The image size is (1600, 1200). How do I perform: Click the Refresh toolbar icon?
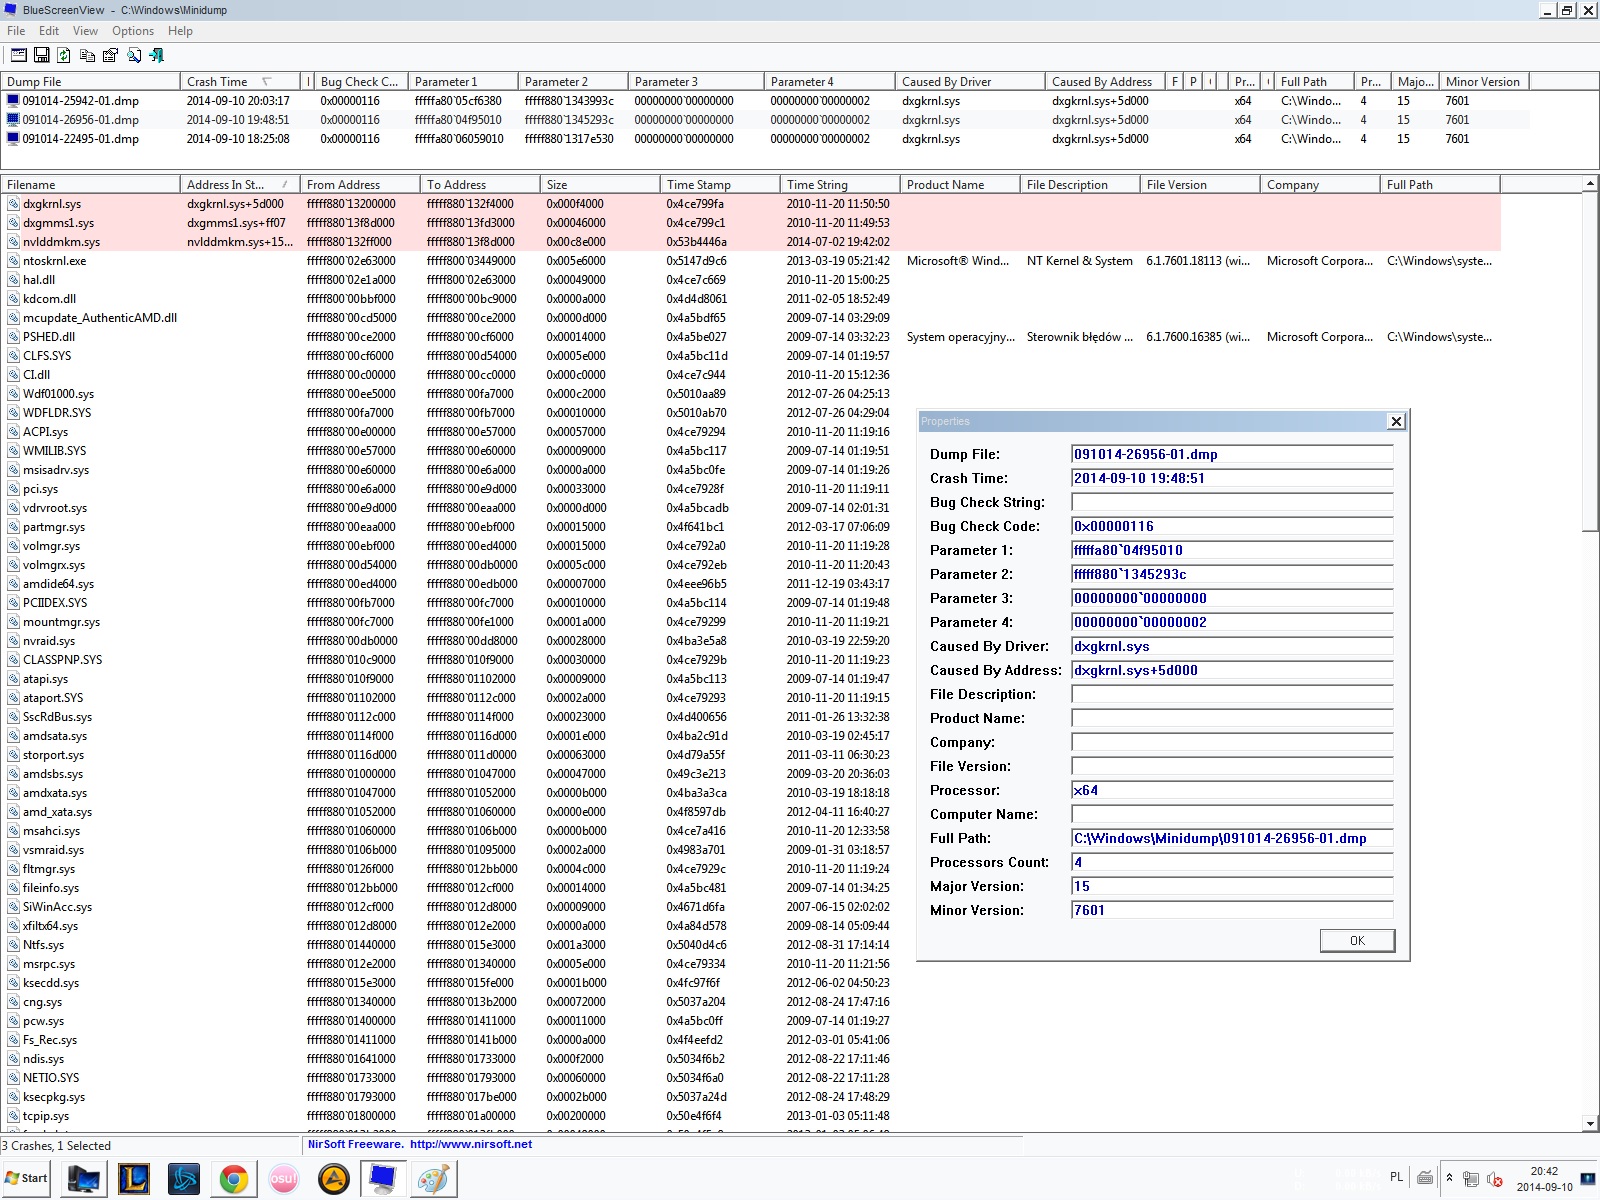point(64,55)
